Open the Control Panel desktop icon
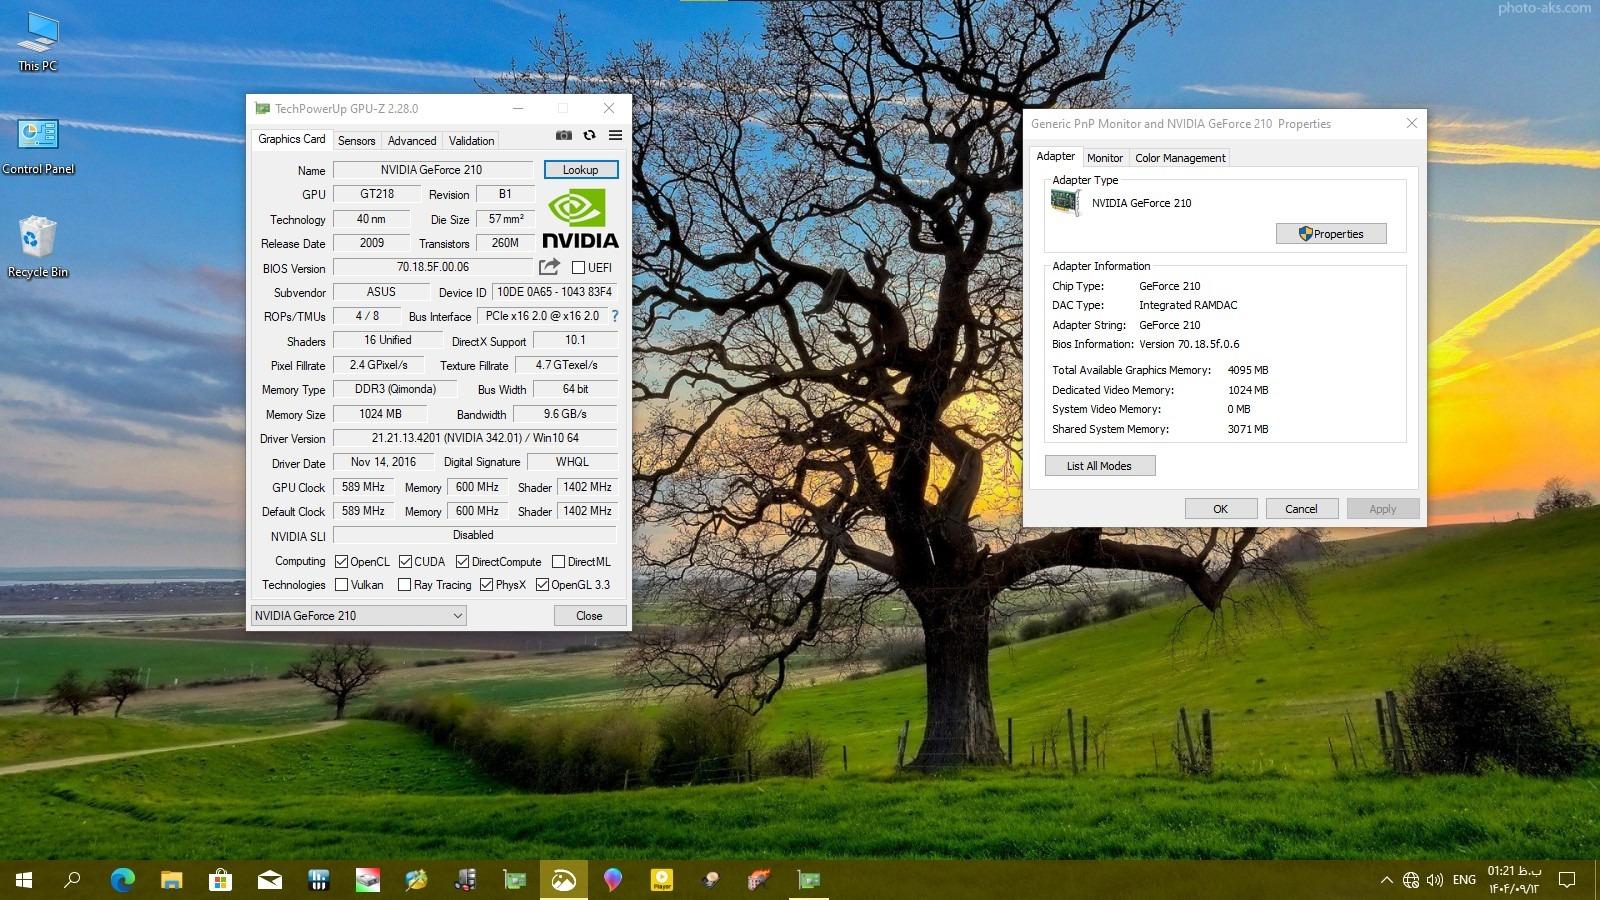Viewport: 1600px width, 900px height. click(x=38, y=145)
